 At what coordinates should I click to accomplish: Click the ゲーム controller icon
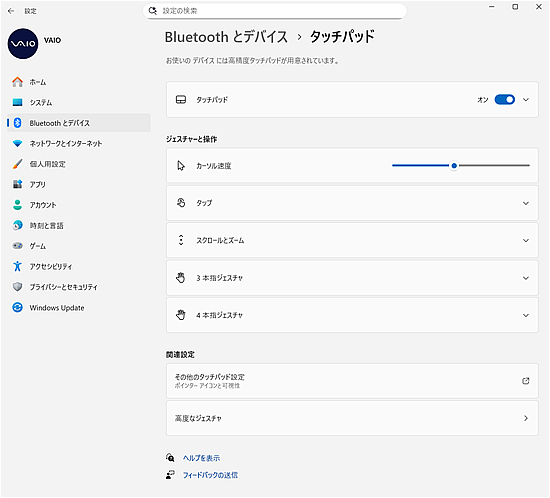pos(17,245)
